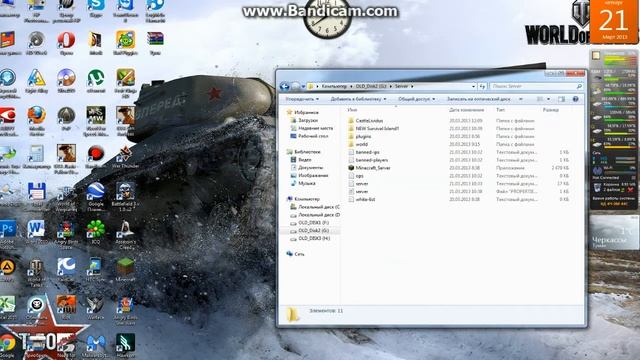This screenshot has height=360, width=640.
Task: Select the Malwarebytes desktop shortcut
Action: [96, 346]
